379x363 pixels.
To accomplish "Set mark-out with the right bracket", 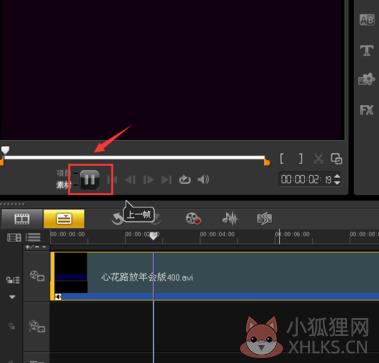I will (301, 159).
